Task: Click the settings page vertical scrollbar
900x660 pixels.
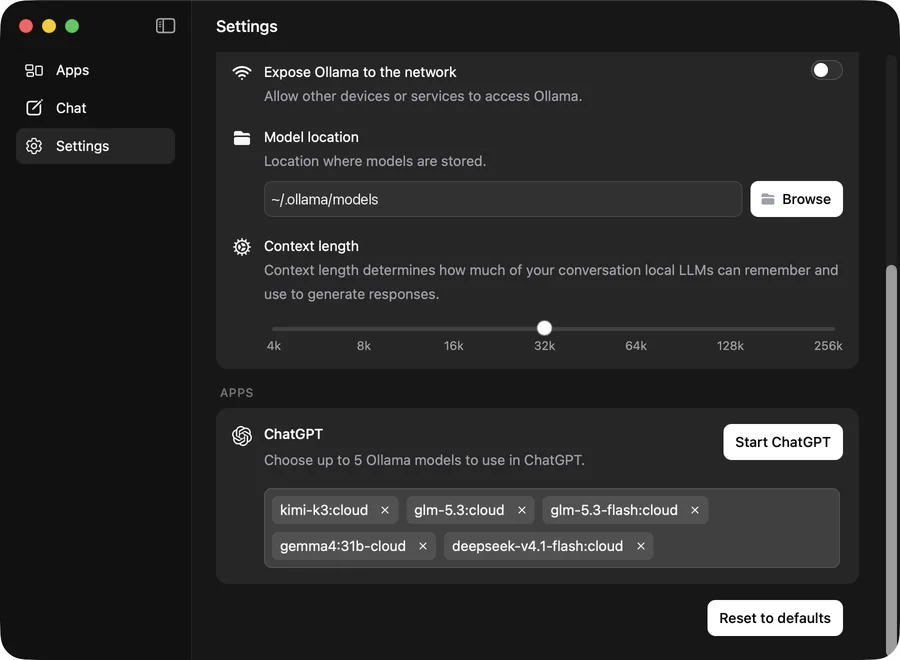Action: tap(891, 459)
